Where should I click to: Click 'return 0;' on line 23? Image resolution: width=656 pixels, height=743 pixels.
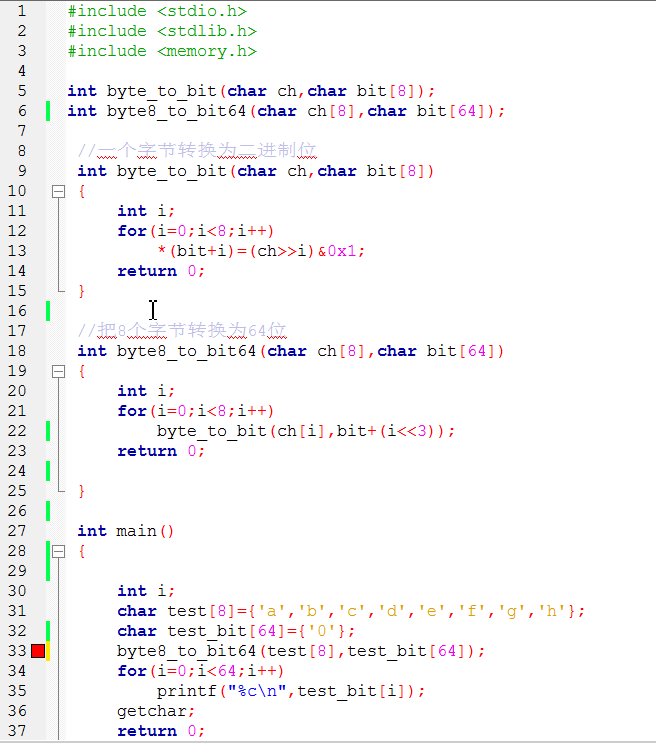161,451
